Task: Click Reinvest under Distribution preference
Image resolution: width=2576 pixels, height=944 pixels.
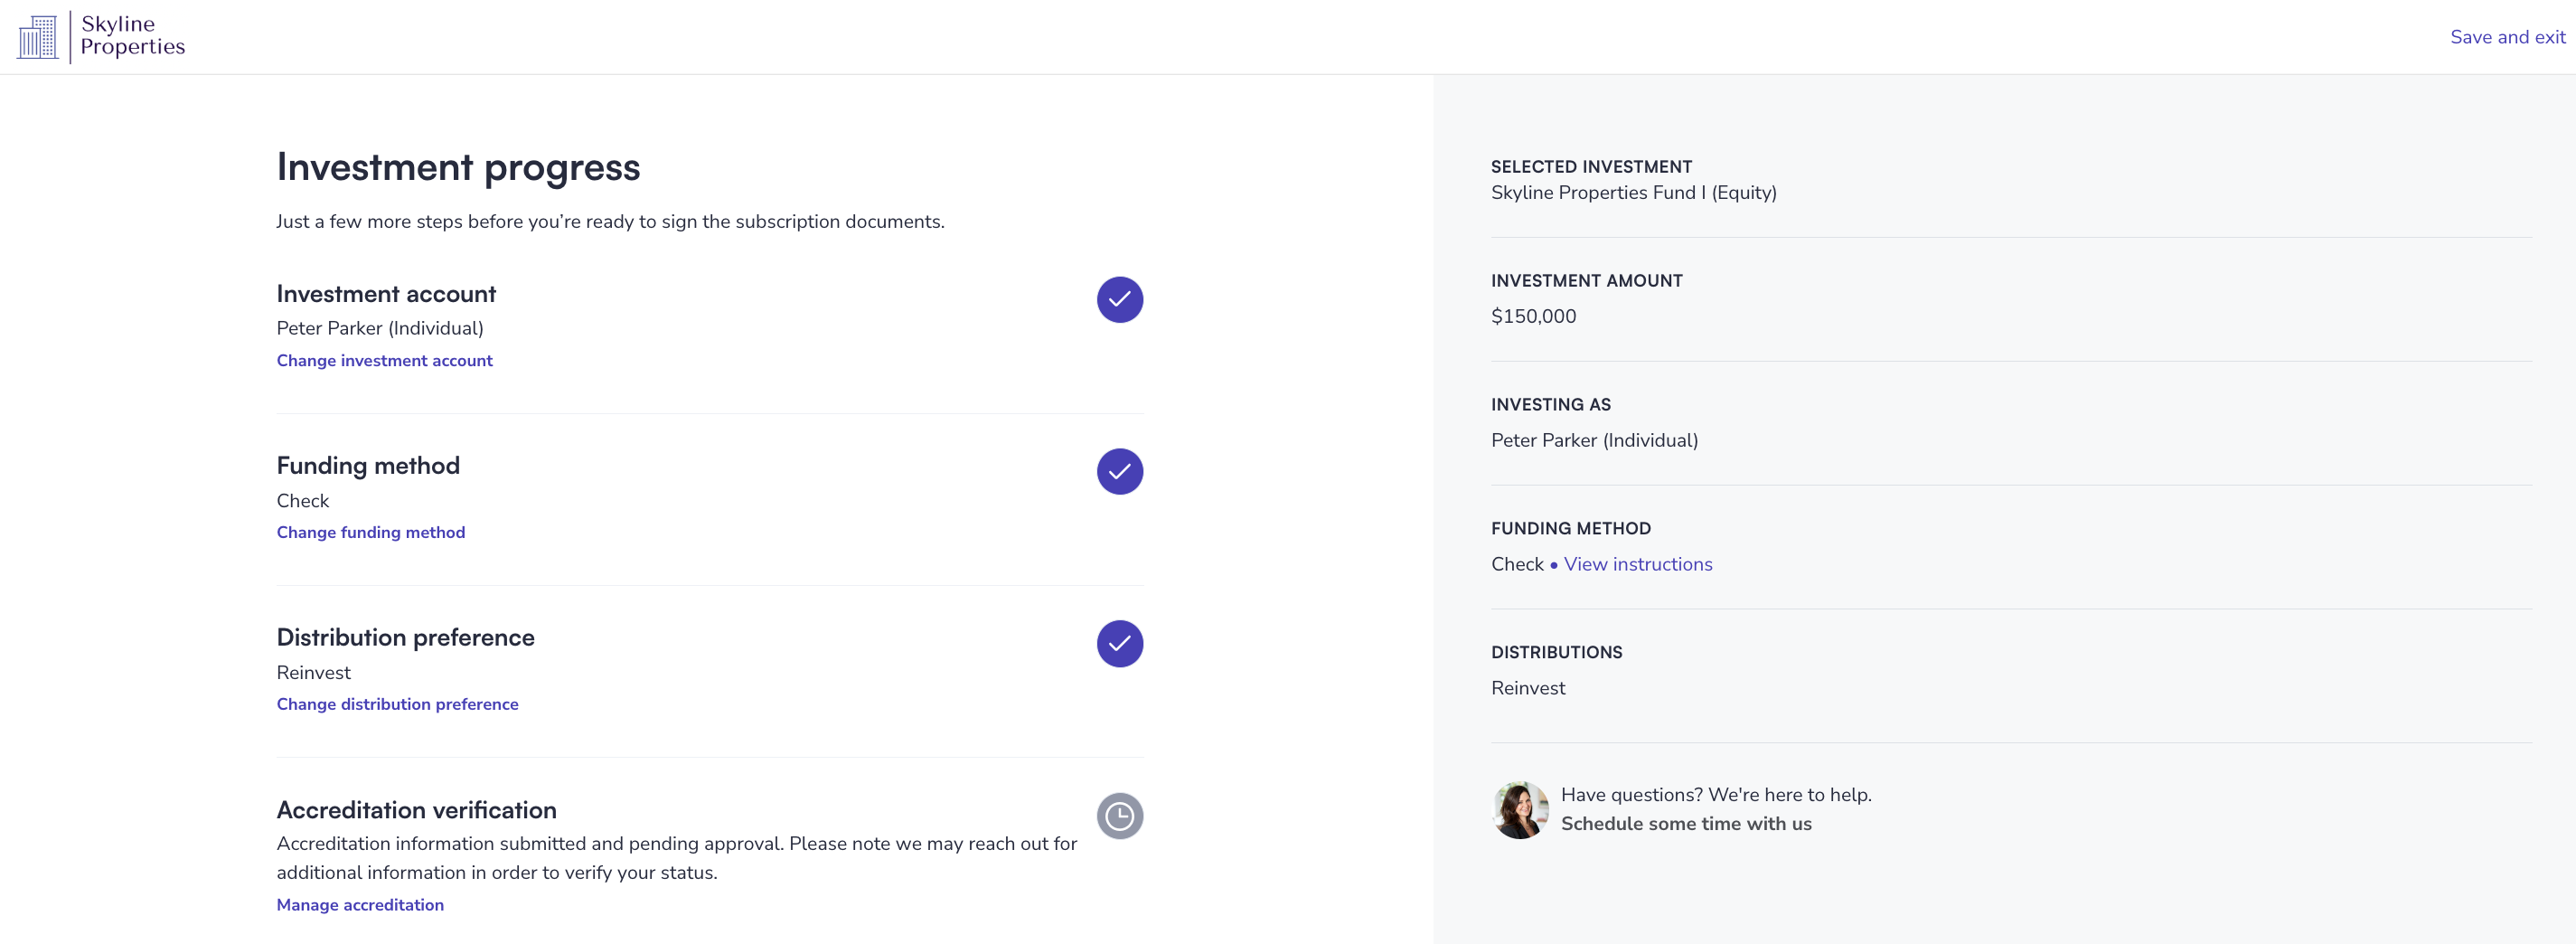Action: (313, 673)
